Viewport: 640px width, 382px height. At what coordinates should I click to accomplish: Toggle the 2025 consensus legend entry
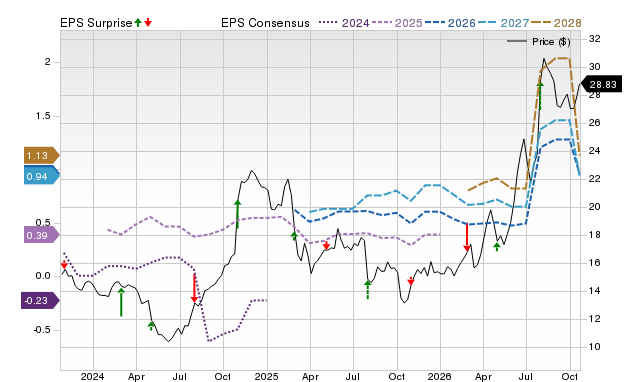pyautogui.click(x=397, y=23)
